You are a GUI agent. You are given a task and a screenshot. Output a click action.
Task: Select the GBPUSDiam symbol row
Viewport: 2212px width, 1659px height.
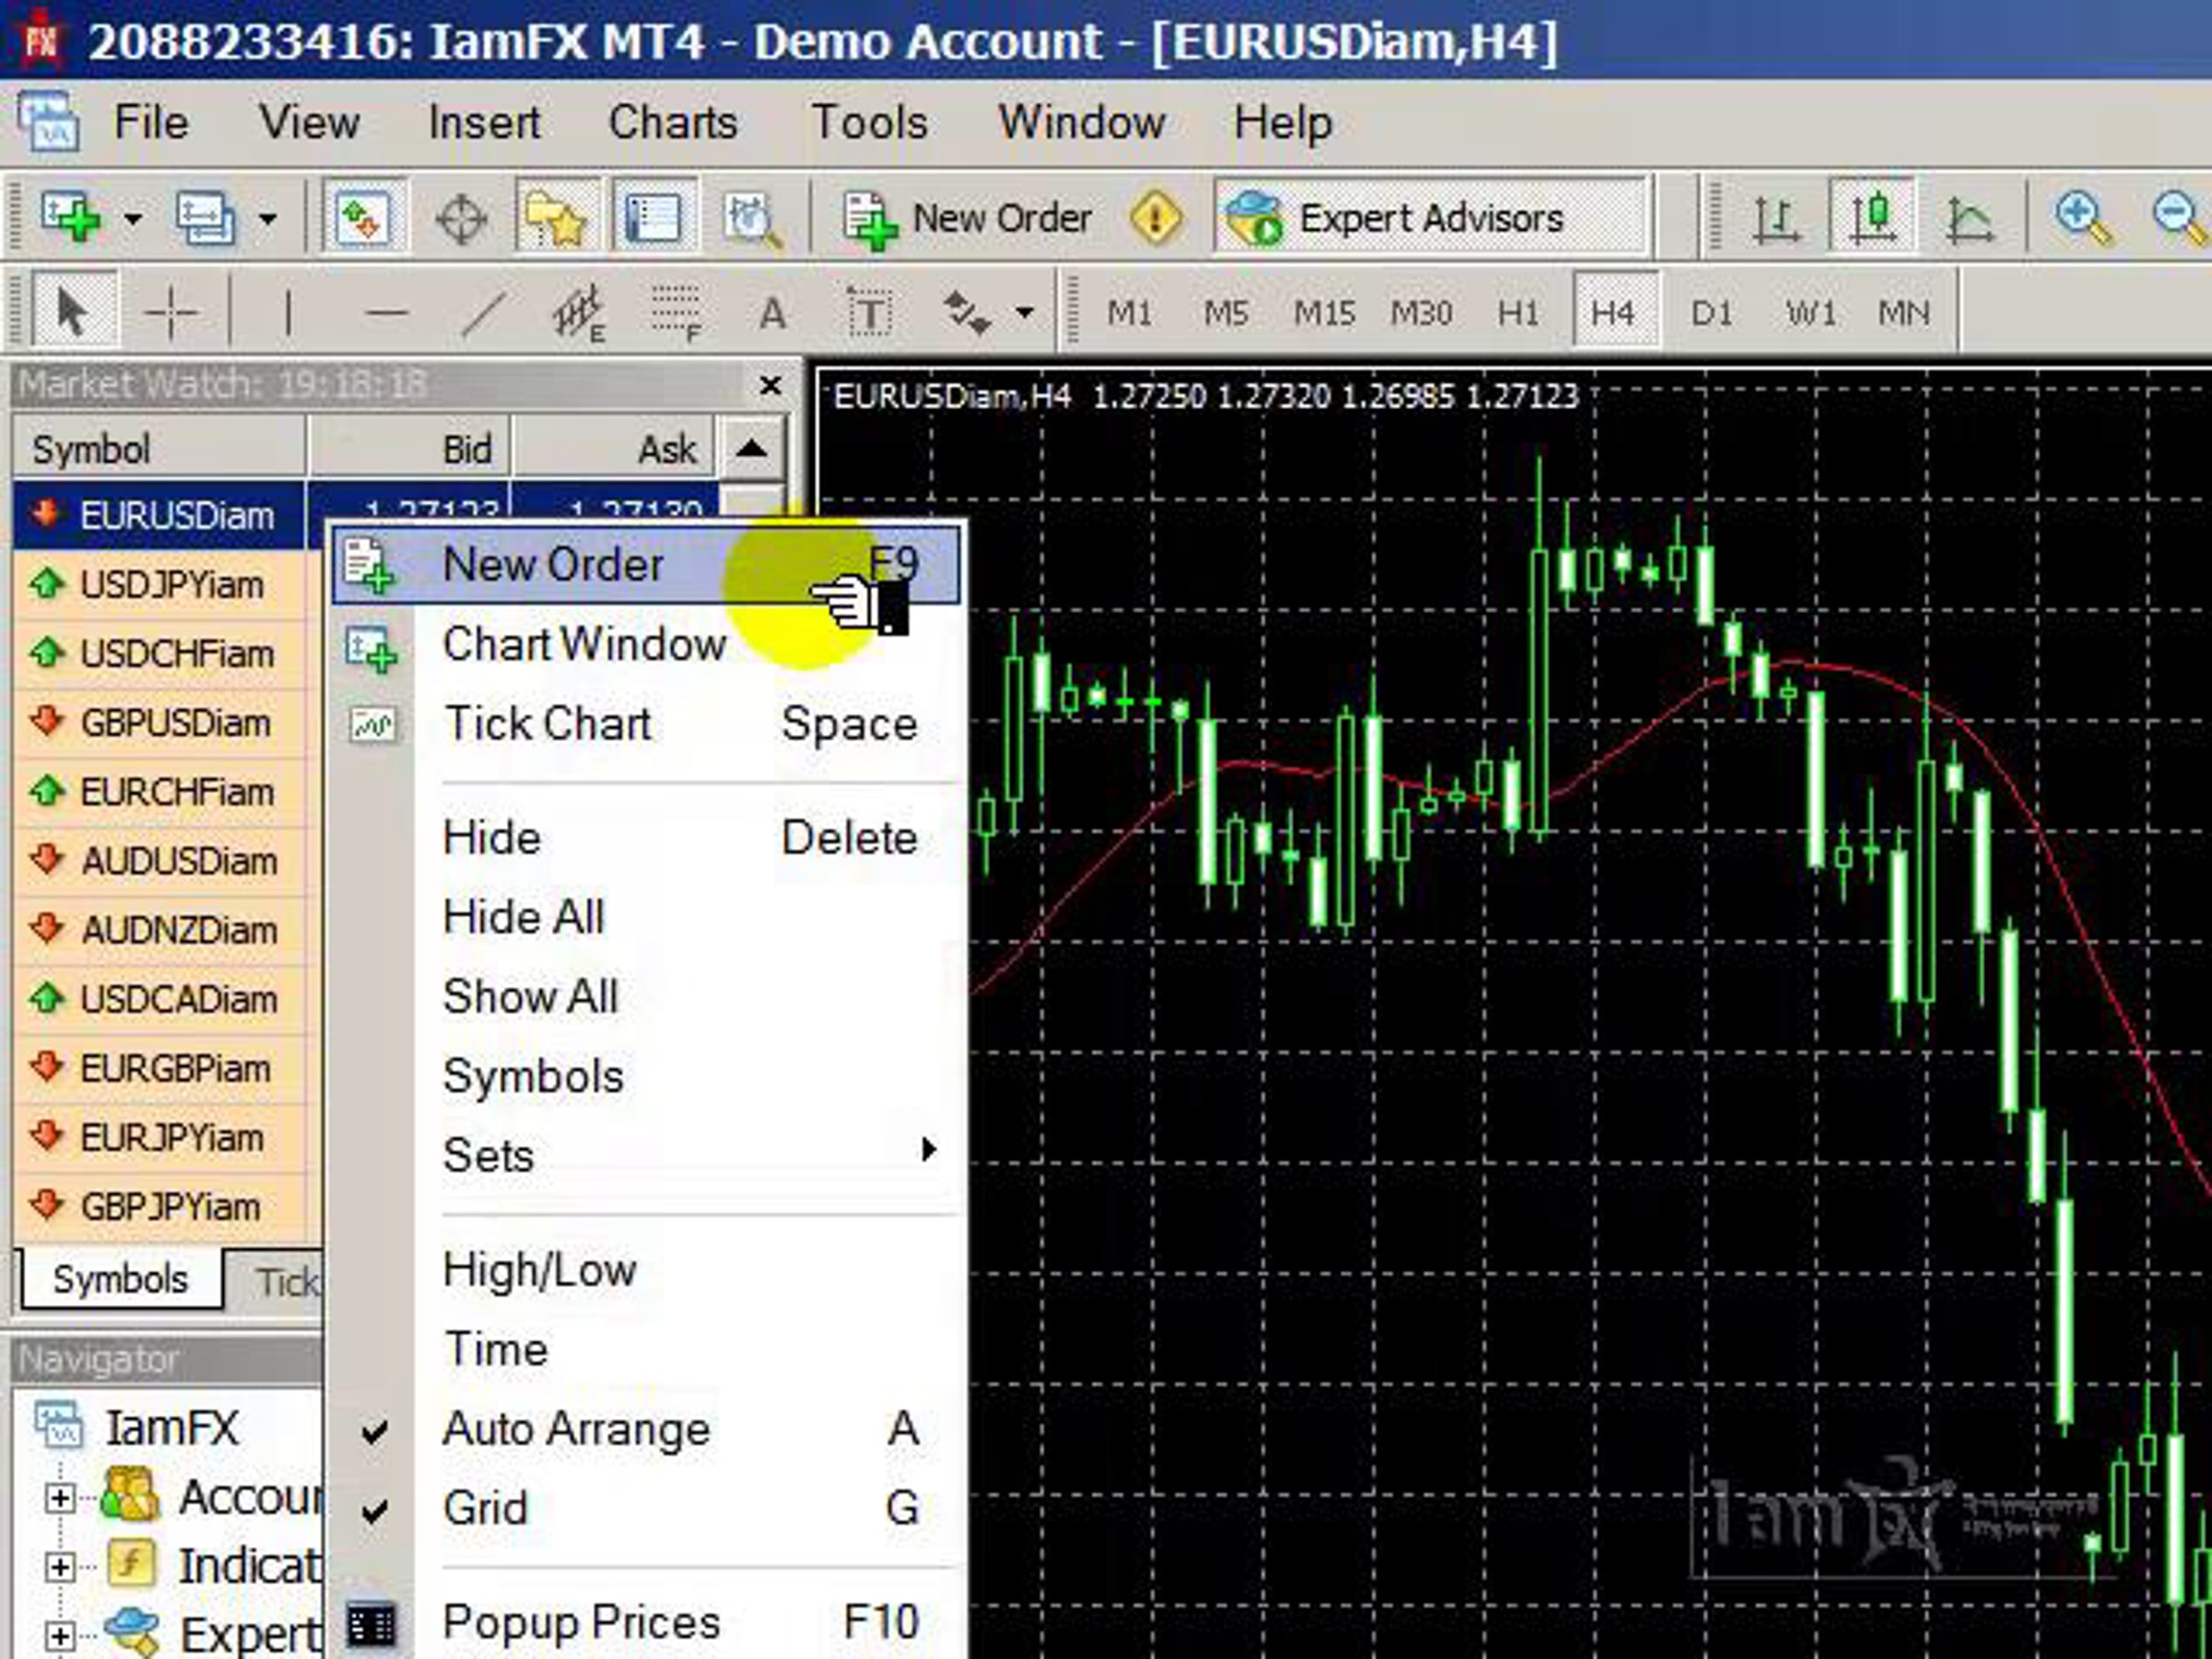(x=175, y=723)
